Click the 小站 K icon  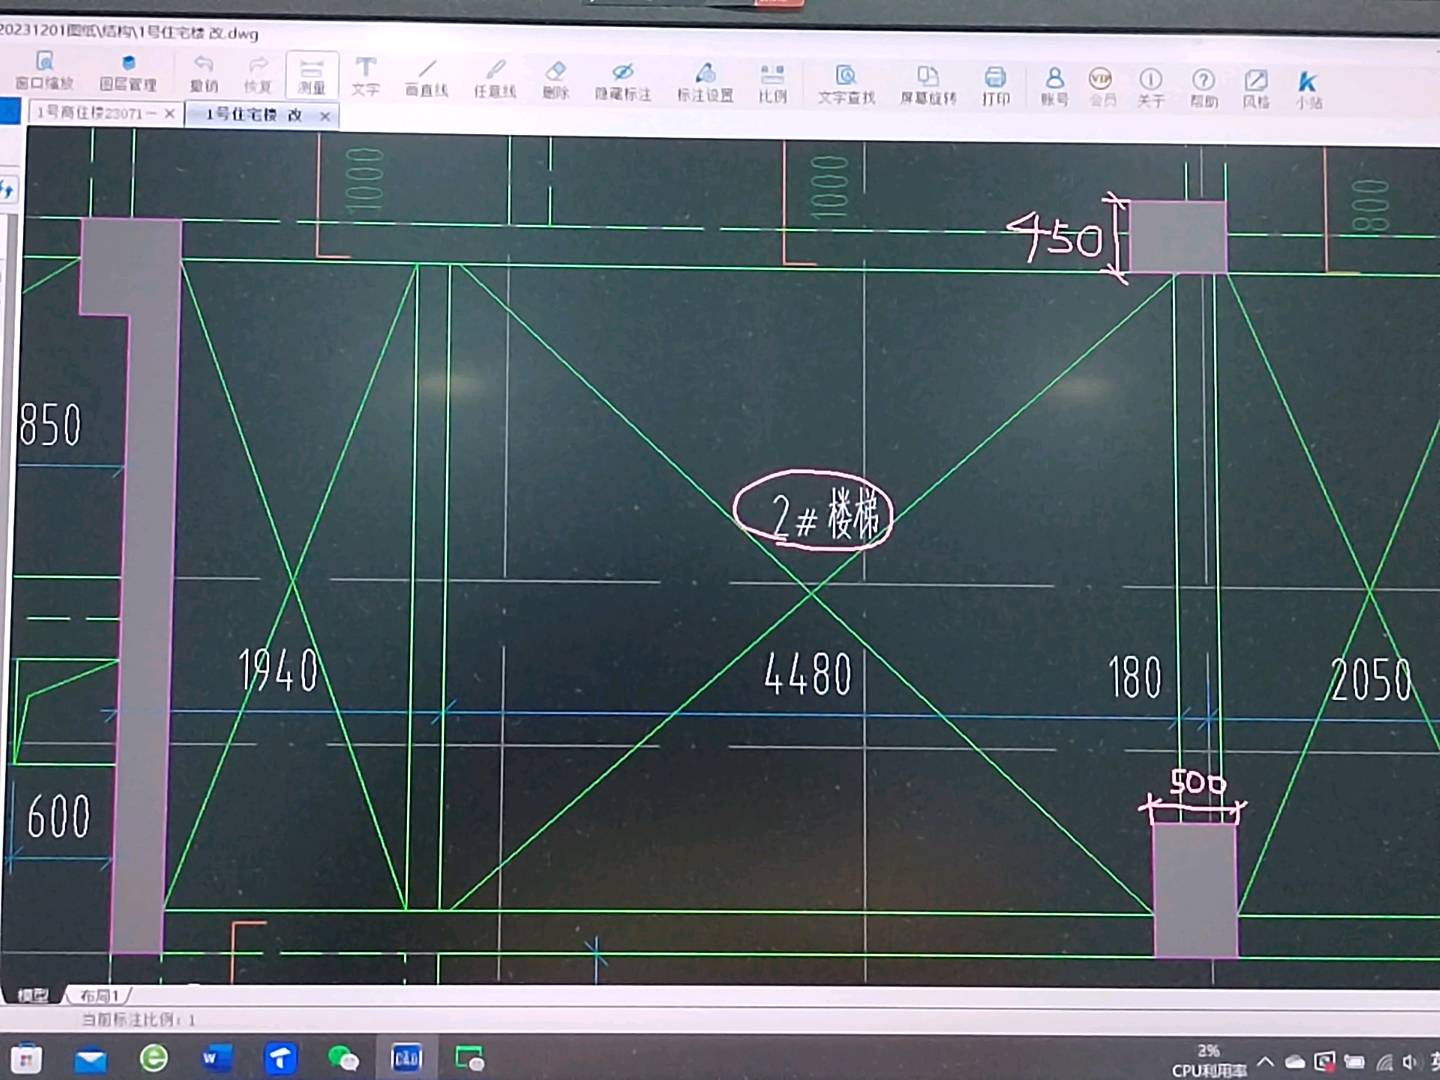[1308, 90]
